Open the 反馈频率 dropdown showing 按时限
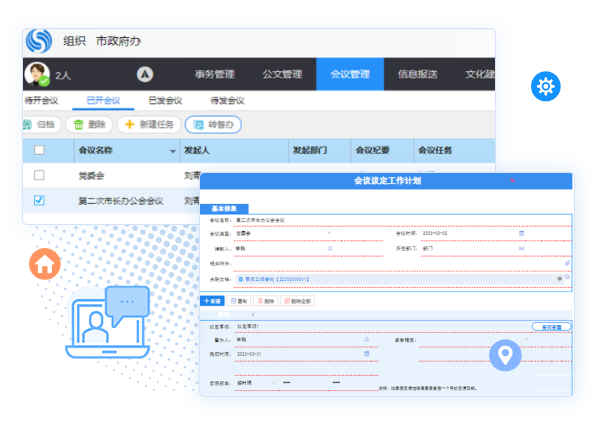Screen dimensions: 605x428 pyautogui.click(x=274, y=383)
